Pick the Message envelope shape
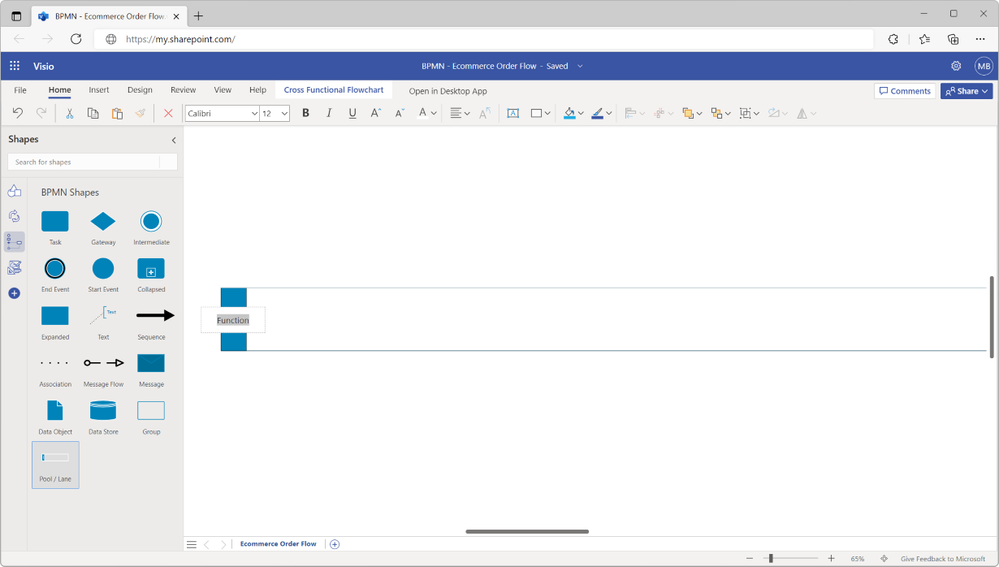Image resolution: width=999 pixels, height=567 pixels. [151, 370]
